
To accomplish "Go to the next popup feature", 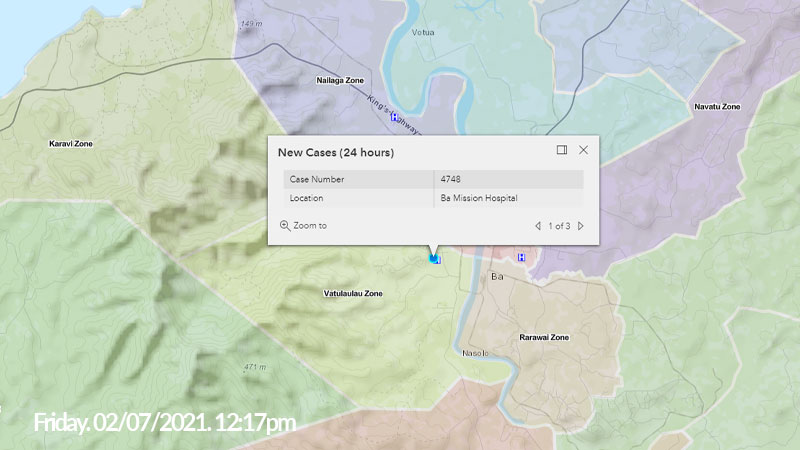I will 581,226.
